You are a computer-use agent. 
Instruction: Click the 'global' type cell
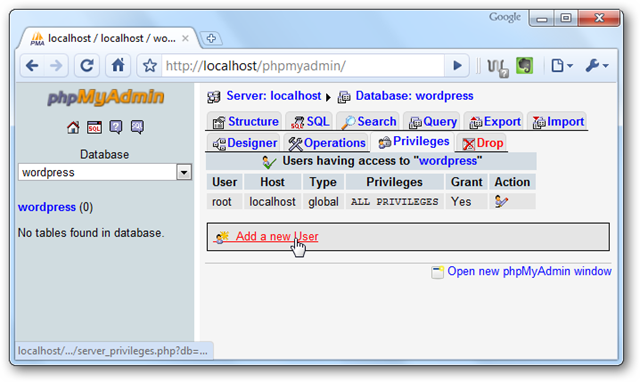pos(323,202)
